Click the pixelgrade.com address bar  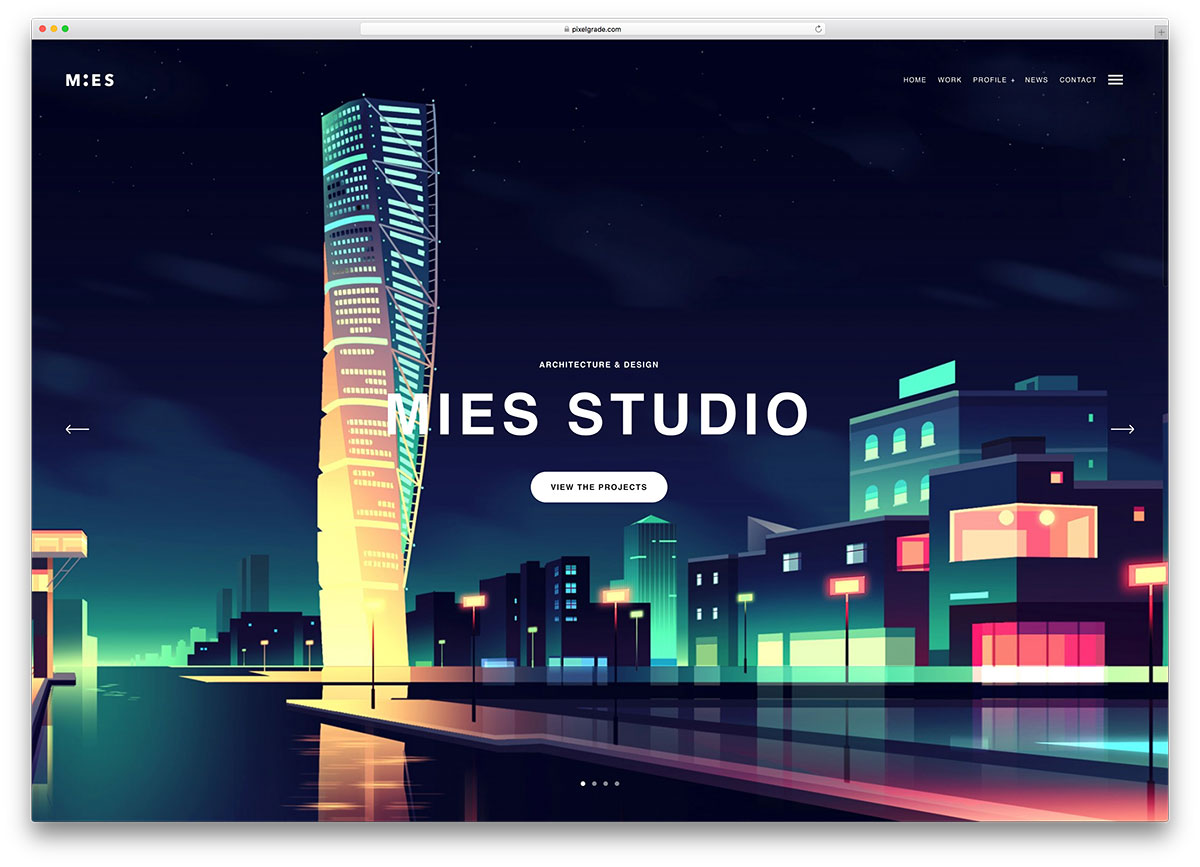[592, 29]
